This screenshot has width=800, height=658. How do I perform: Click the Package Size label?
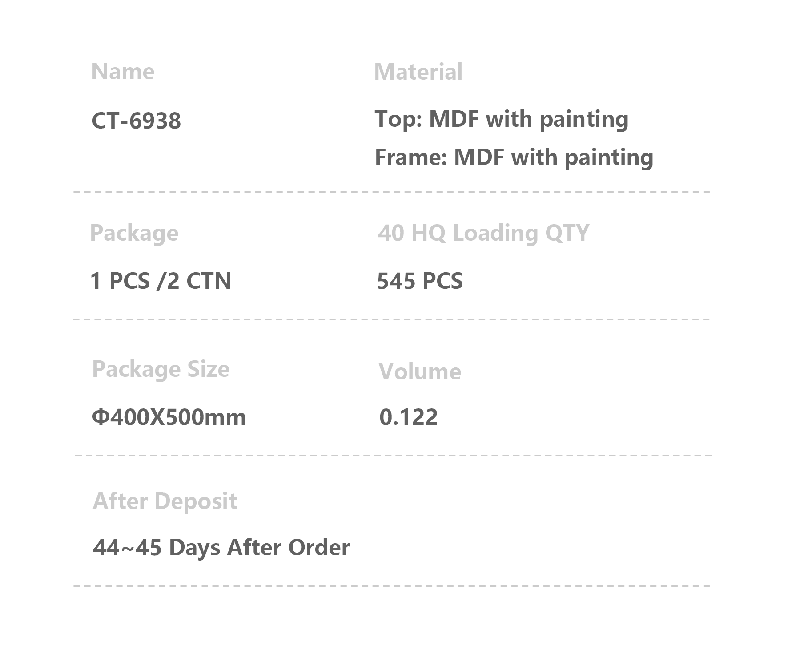[x=160, y=369]
